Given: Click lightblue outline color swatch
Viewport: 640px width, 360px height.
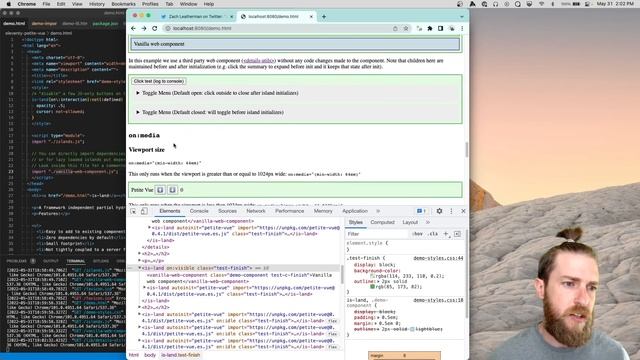Looking at the screenshot, I should pyautogui.click(x=412, y=329).
